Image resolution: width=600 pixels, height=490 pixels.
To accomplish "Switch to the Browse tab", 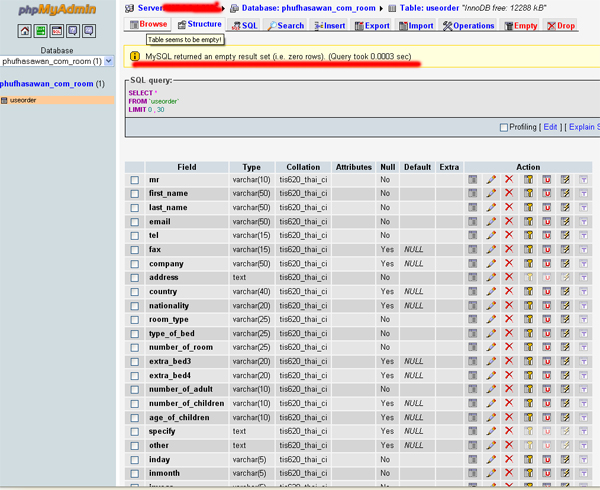I will click(148, 24).
